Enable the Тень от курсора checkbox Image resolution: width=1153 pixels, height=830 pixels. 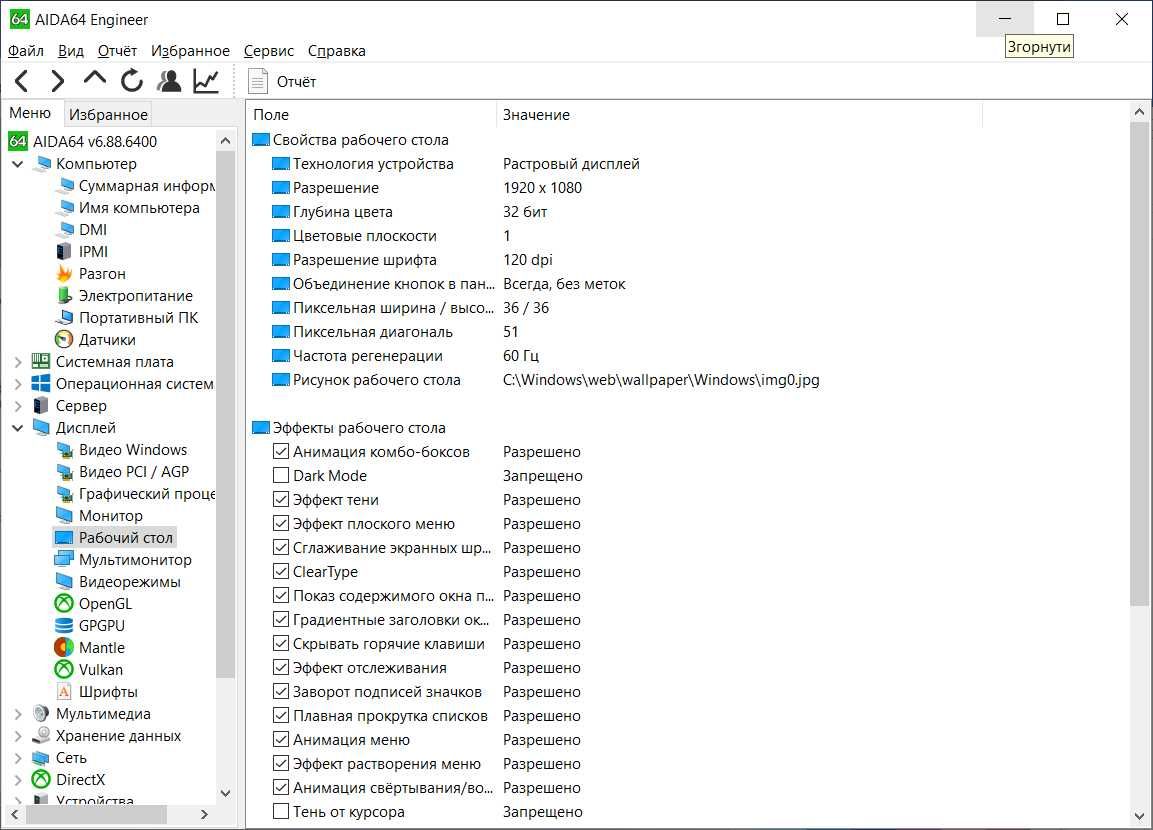tap(281, 812)
